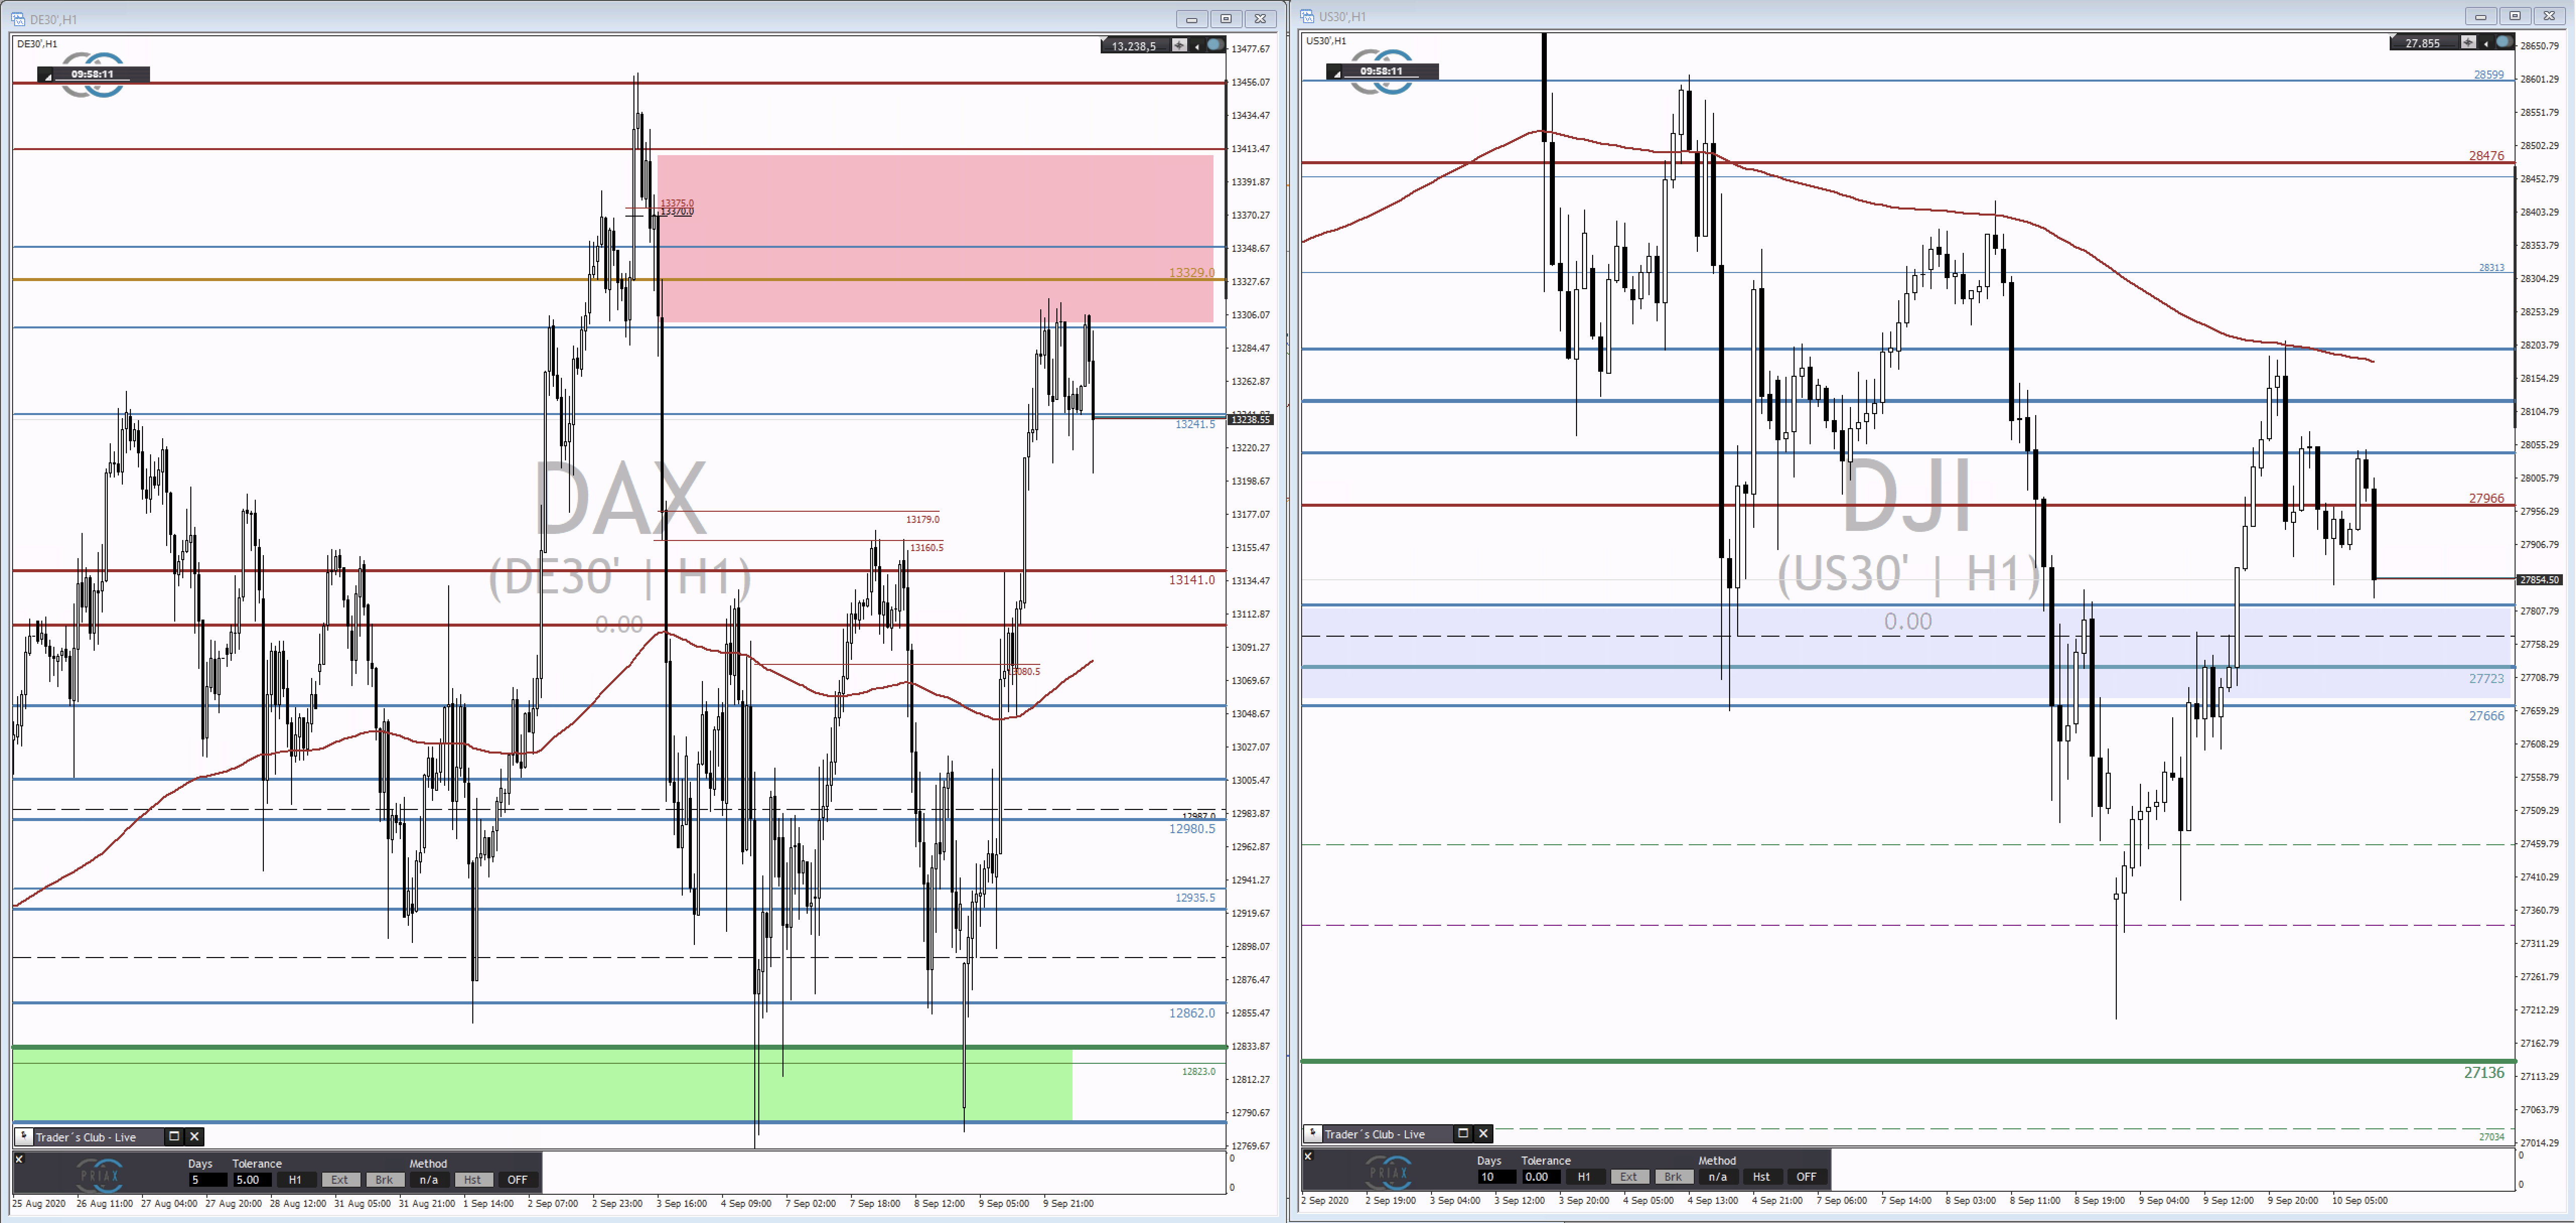Click crosshair icon in DJI price box

[2468, 42]
